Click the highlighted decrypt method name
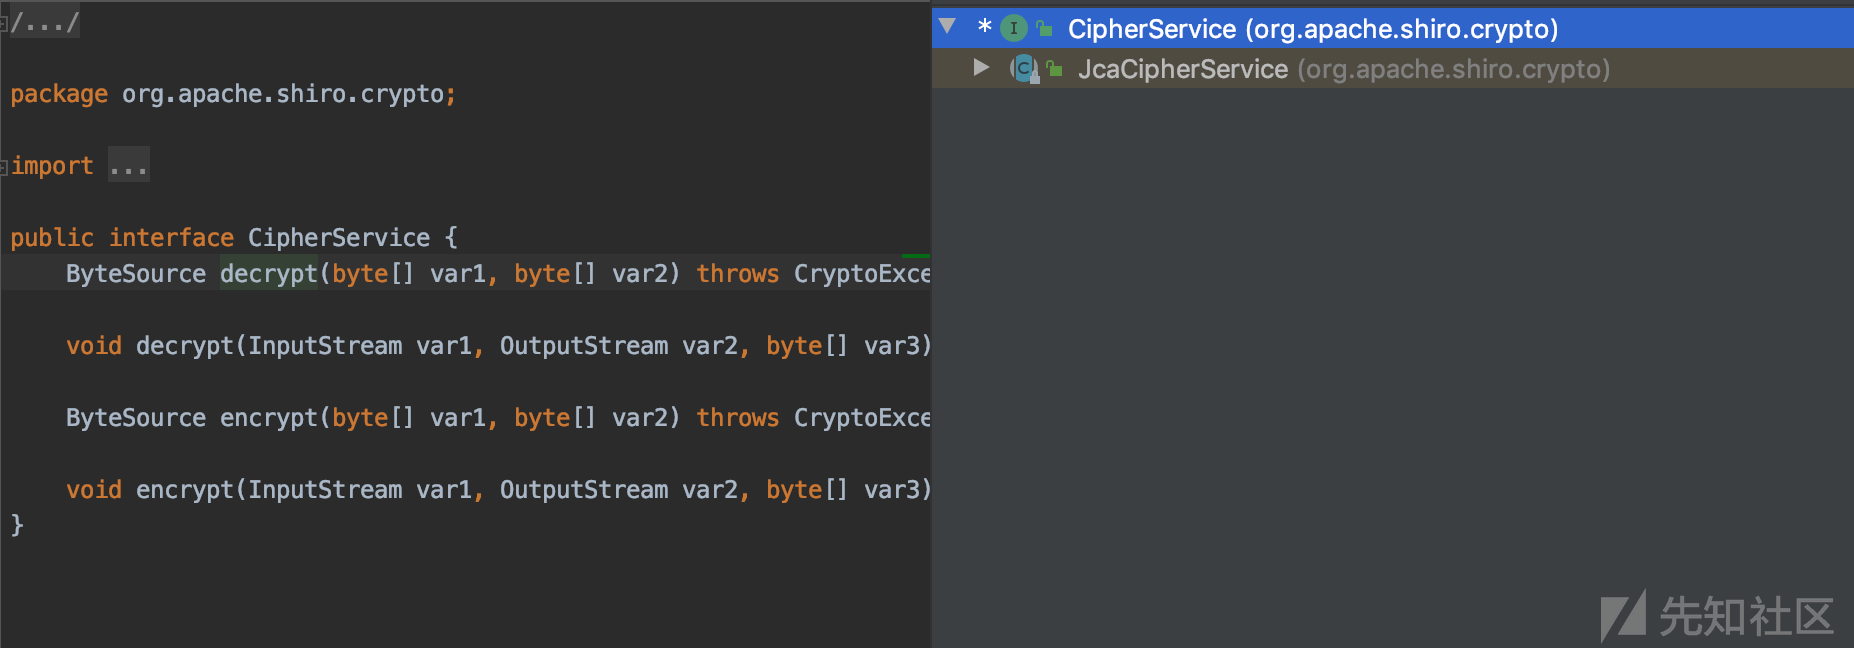The width and height of the screenshot is (1854, 648). pos(269,273)
